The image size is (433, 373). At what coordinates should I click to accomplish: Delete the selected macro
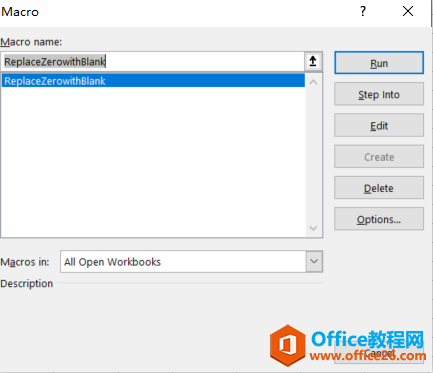pos(379,188)
